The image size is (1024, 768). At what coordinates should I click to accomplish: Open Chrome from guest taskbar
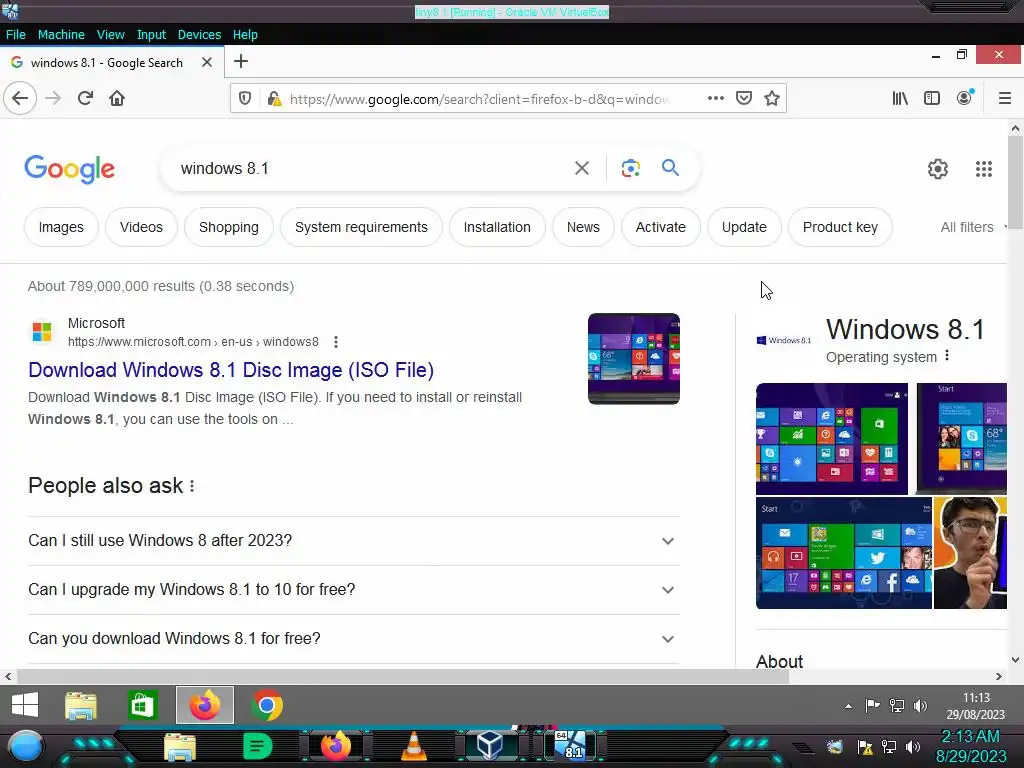pyautogui.click(x=267, y=705)
